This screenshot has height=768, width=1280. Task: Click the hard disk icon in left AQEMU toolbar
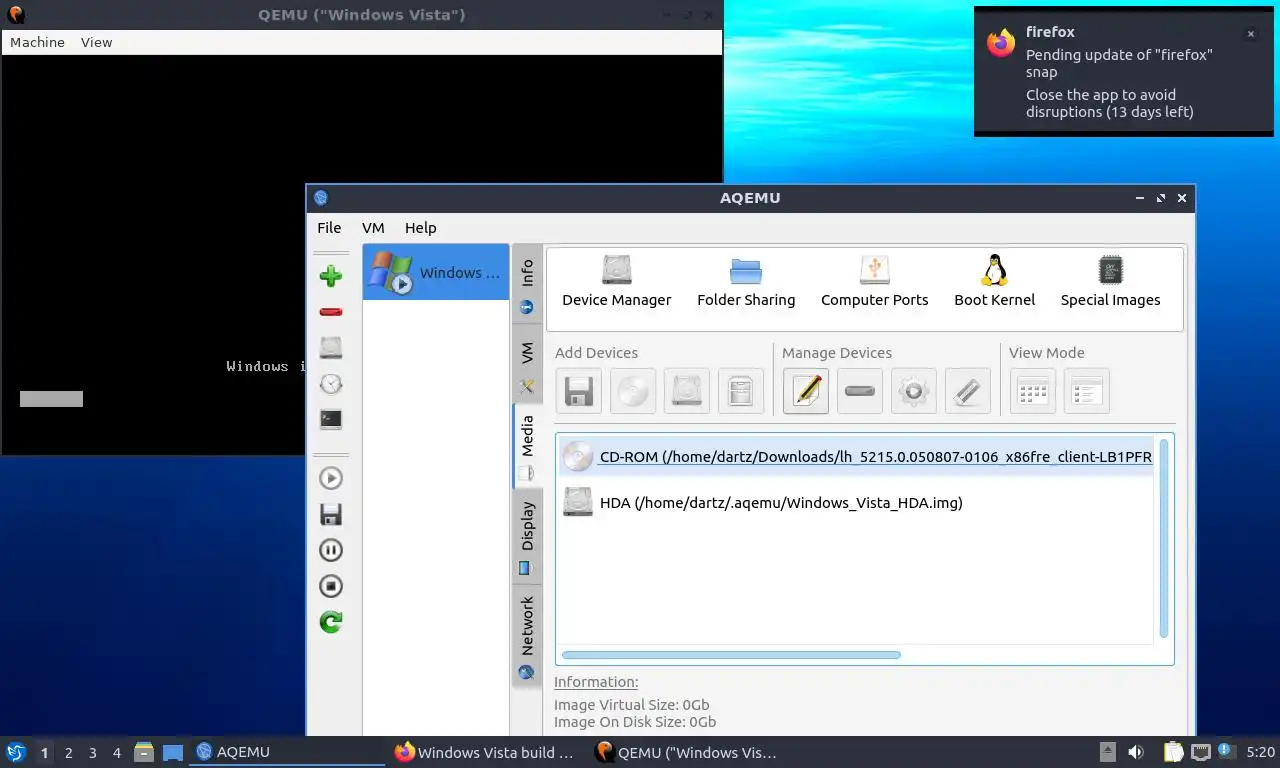(x=331, y=348)
